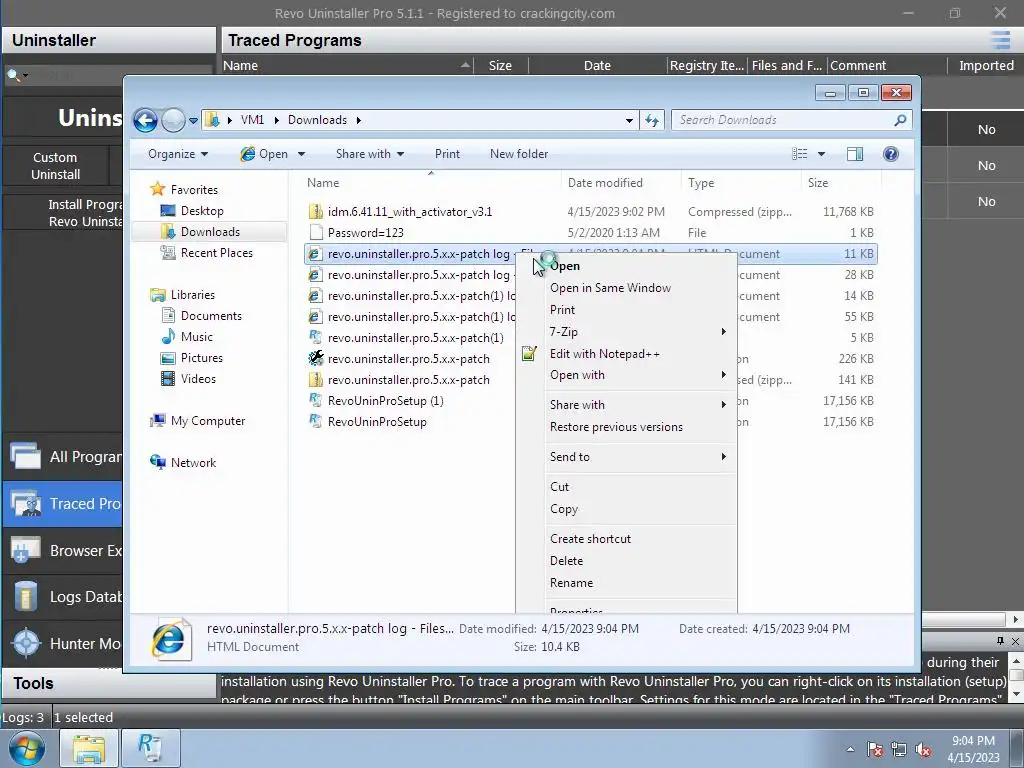Change view with the views icon
1024x768 pixels.
point(799,154)
